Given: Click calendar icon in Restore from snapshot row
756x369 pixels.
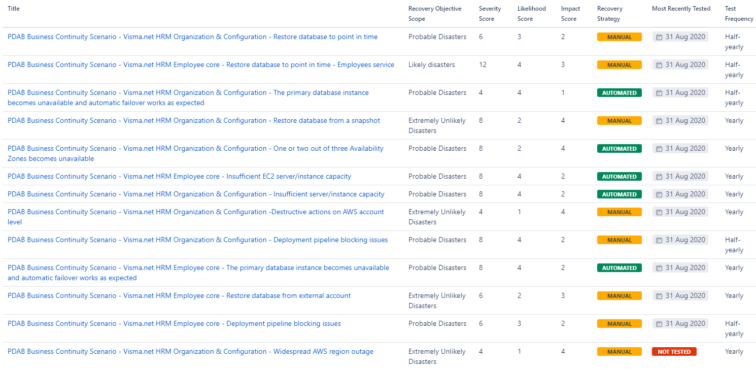Looking at the screenshot, I should click(659, 121).
